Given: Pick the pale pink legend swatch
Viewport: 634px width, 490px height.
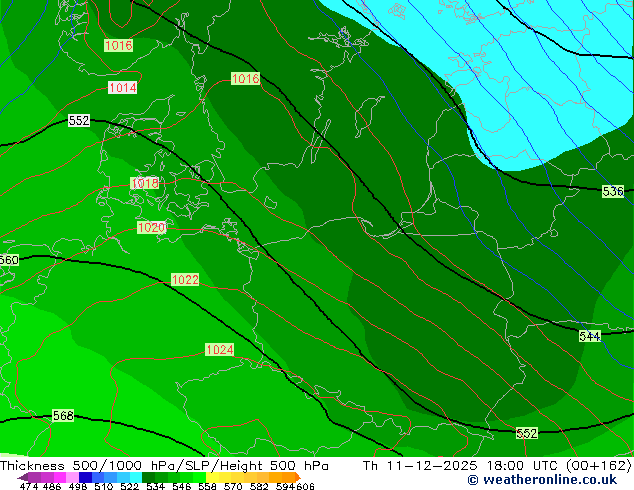Looking at the screenshot, I should click(x=72, y=477).
